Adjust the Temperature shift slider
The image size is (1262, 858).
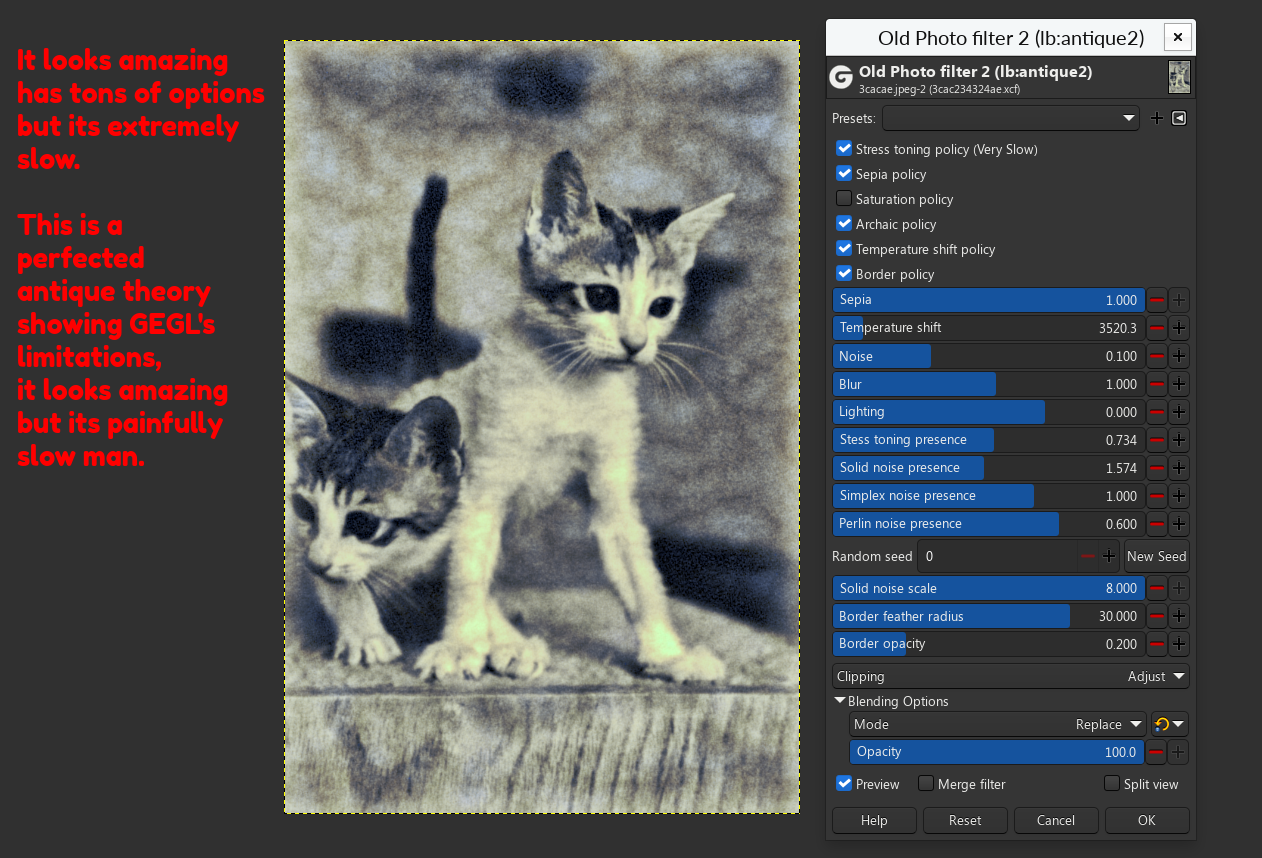pos(988,328)
